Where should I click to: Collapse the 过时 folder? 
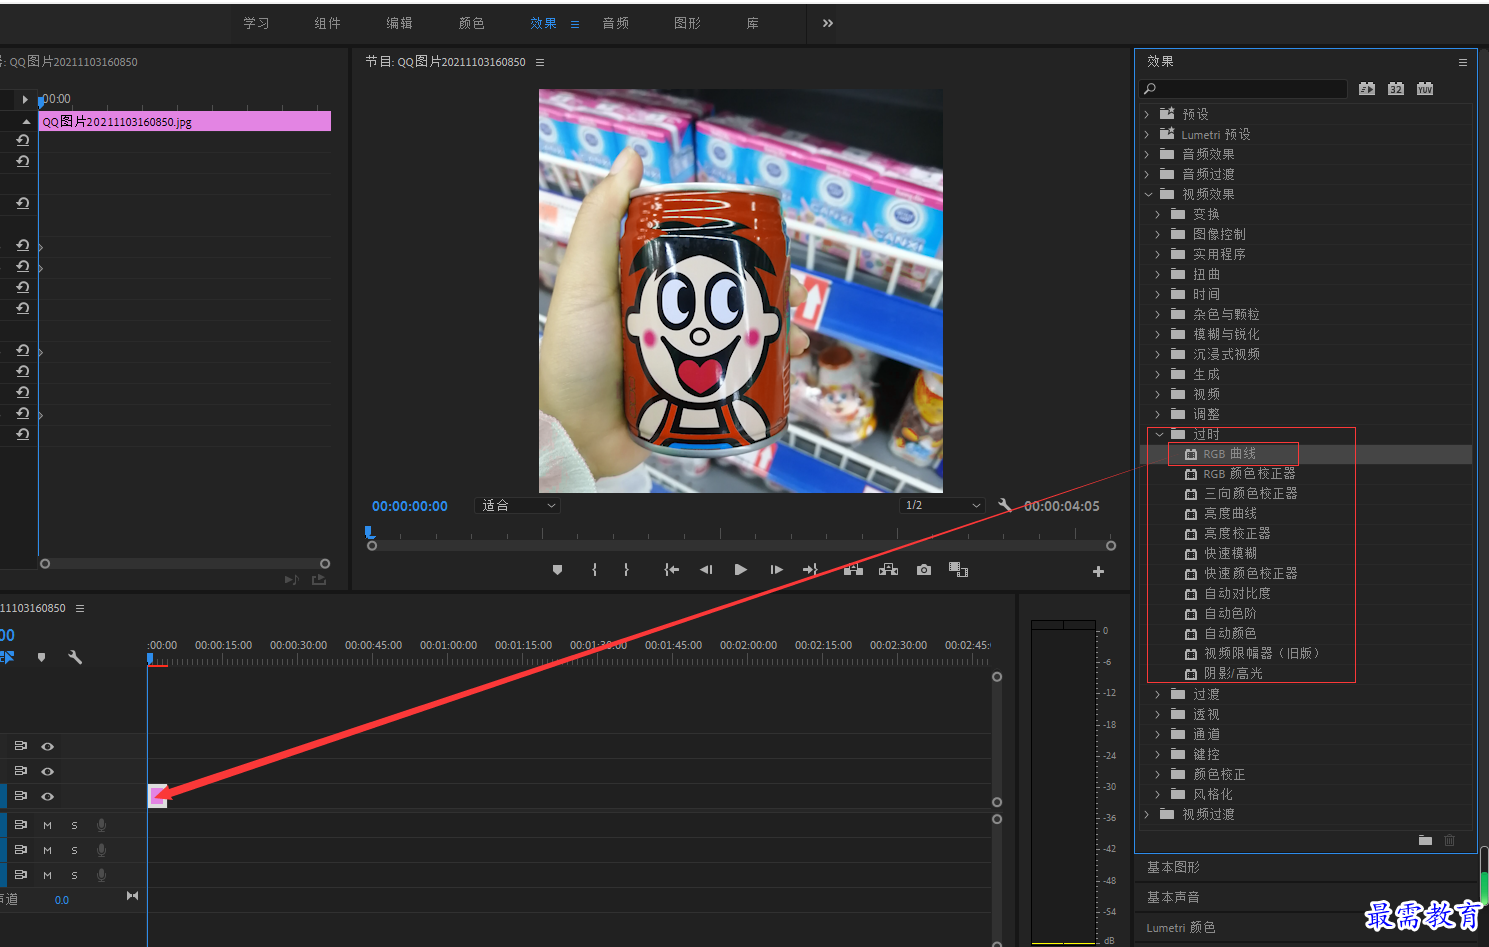coord(1159,434)
